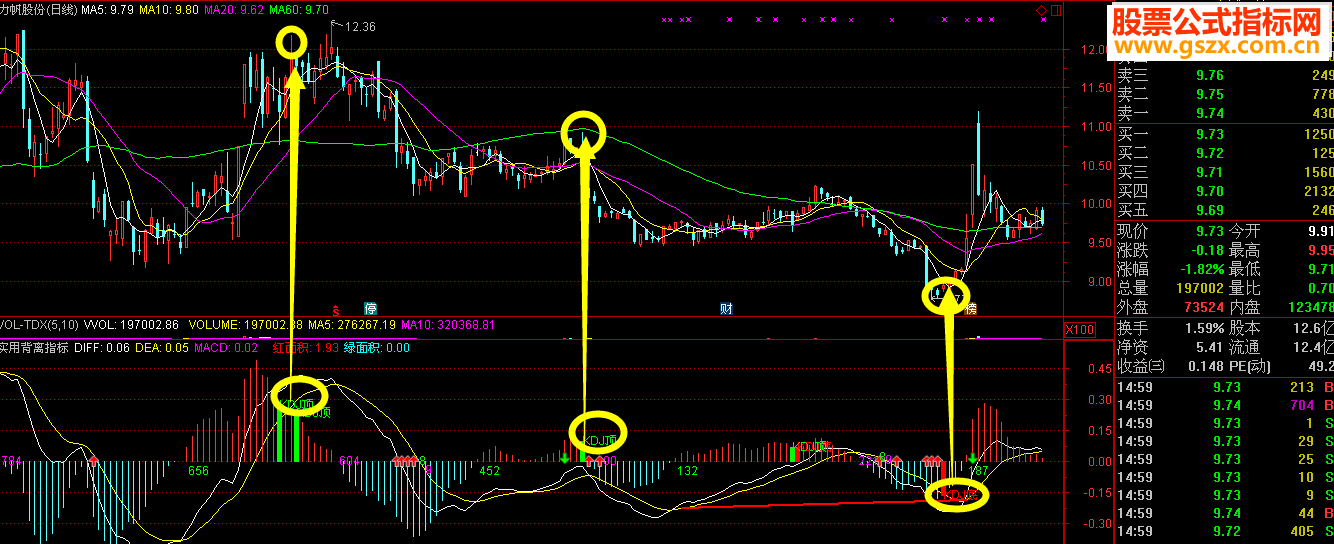The height and width of the screenshot is (544, 1334).
Task: Click the 涨幅 percentage -1.82%
Action: click(1201, 269)
